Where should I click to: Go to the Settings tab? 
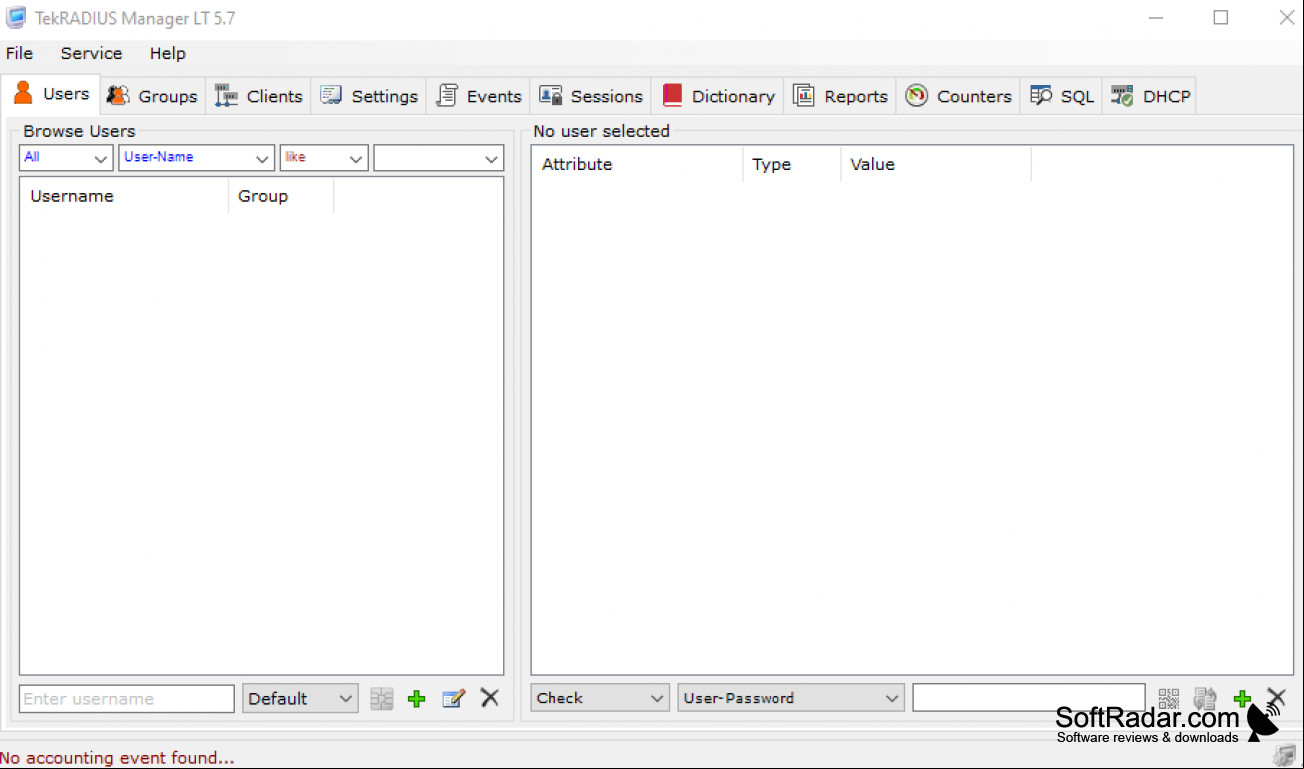tap(369, 96)
